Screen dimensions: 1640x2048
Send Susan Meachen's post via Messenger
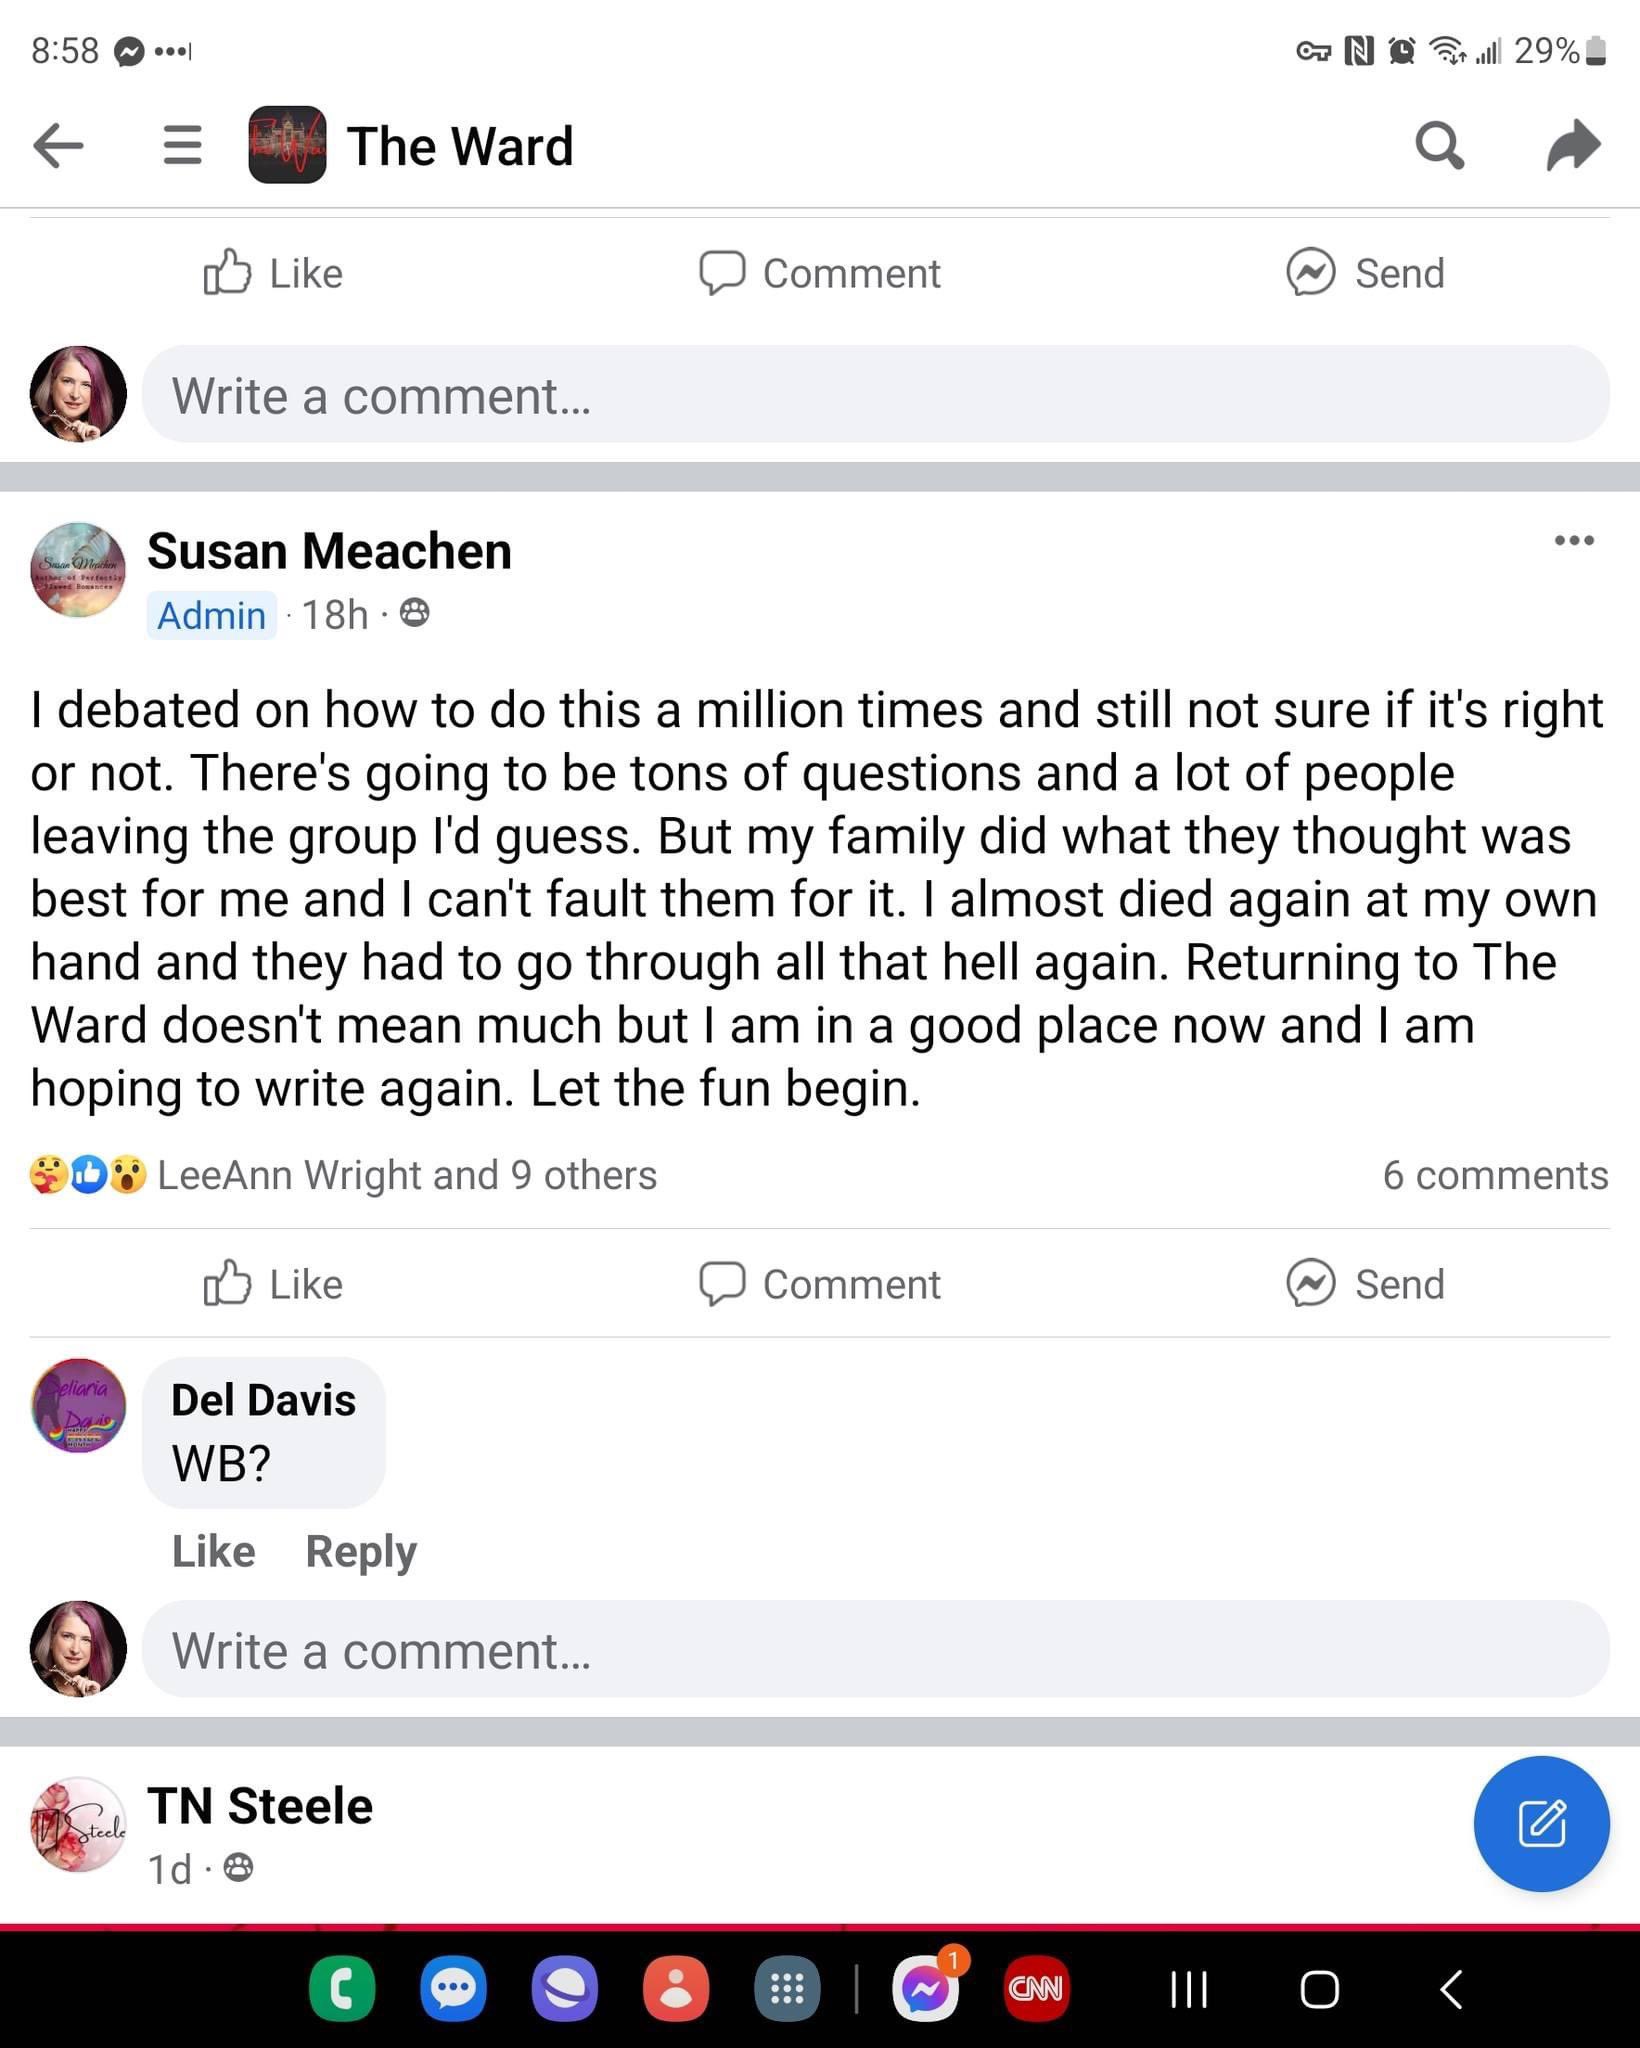[1366, 1284]
